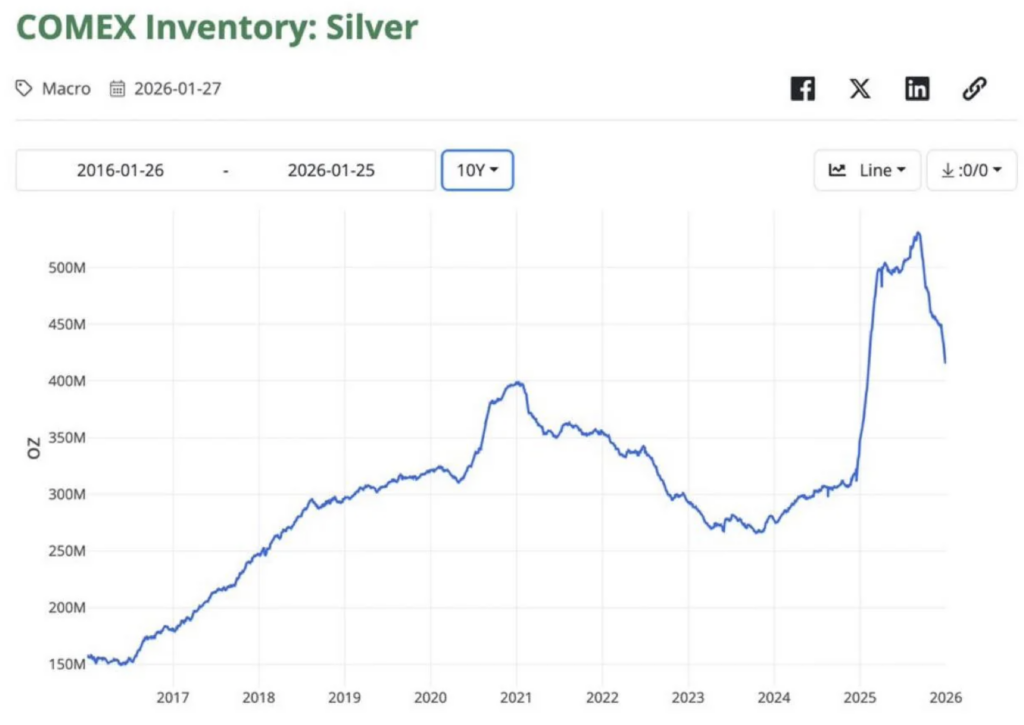
Task: Click the Macro tag icon
Action: click(24, 88)
